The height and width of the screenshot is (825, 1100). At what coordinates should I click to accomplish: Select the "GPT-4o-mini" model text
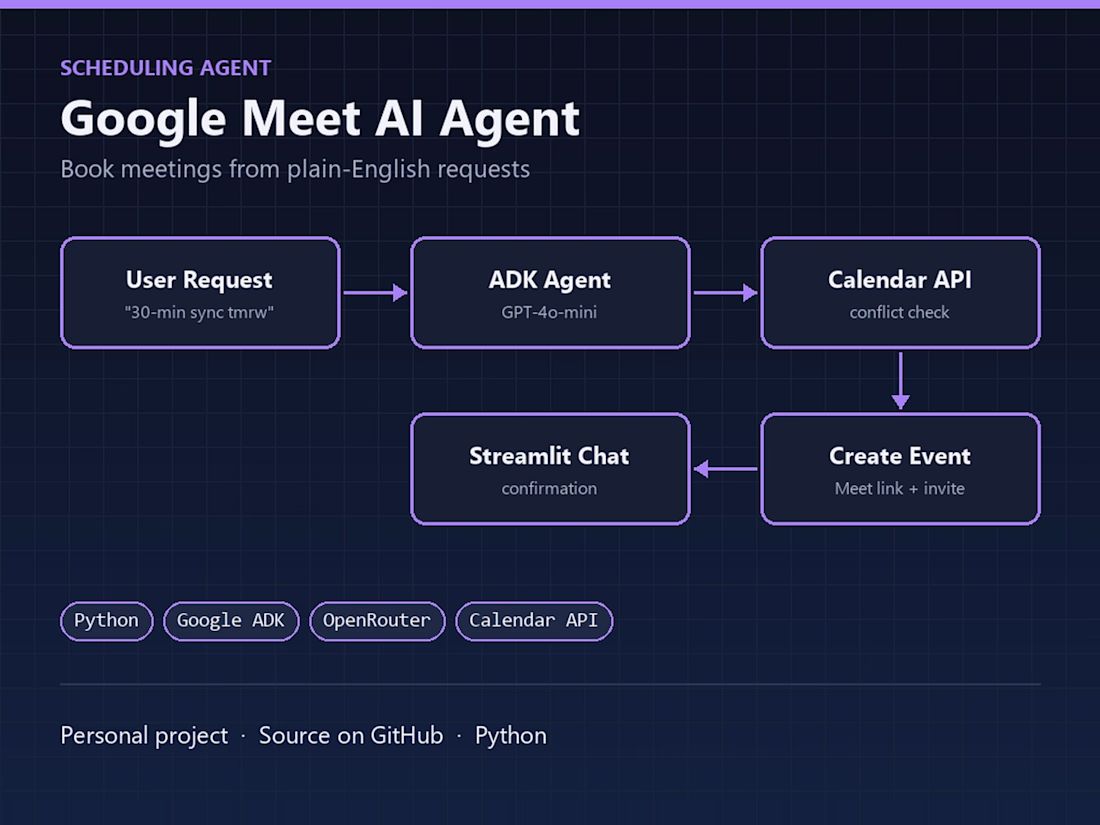pos(549,312)
